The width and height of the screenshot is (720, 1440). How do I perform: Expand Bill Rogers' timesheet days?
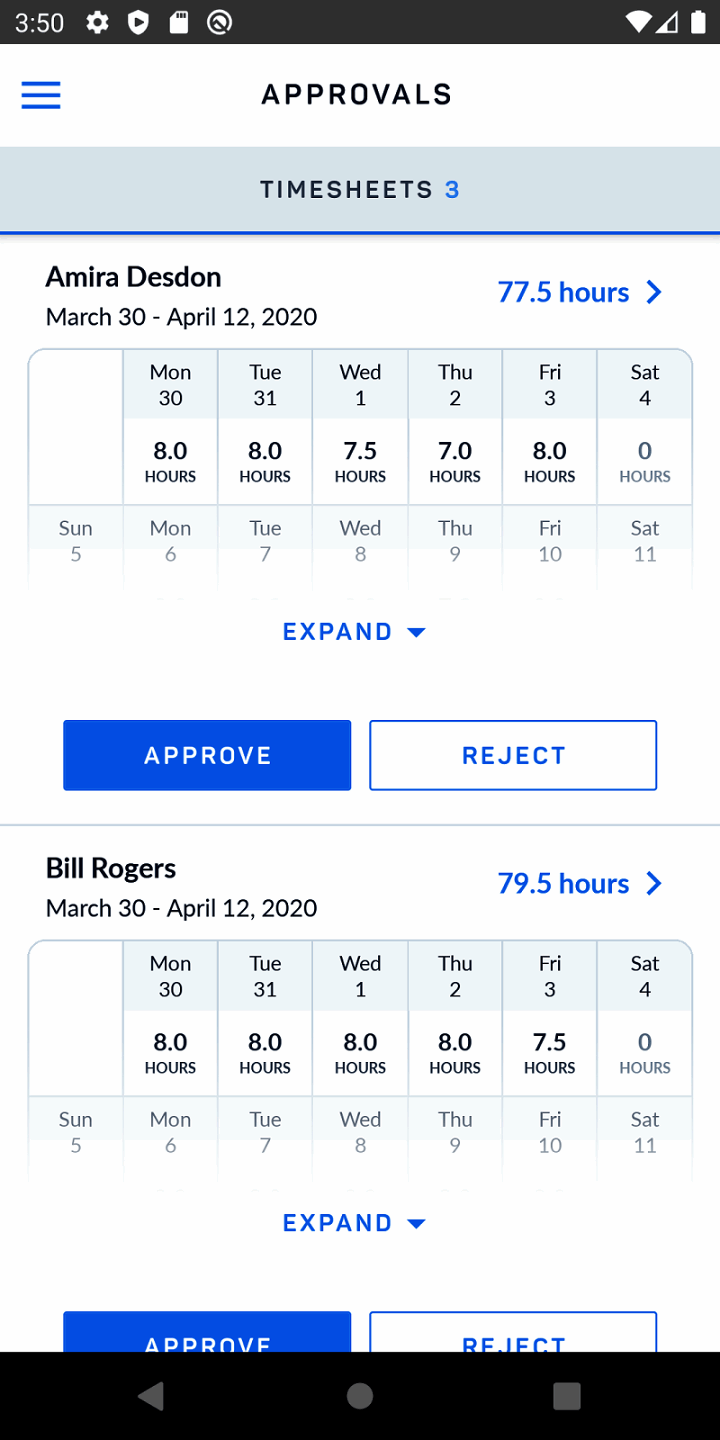tap(355, 1223)
